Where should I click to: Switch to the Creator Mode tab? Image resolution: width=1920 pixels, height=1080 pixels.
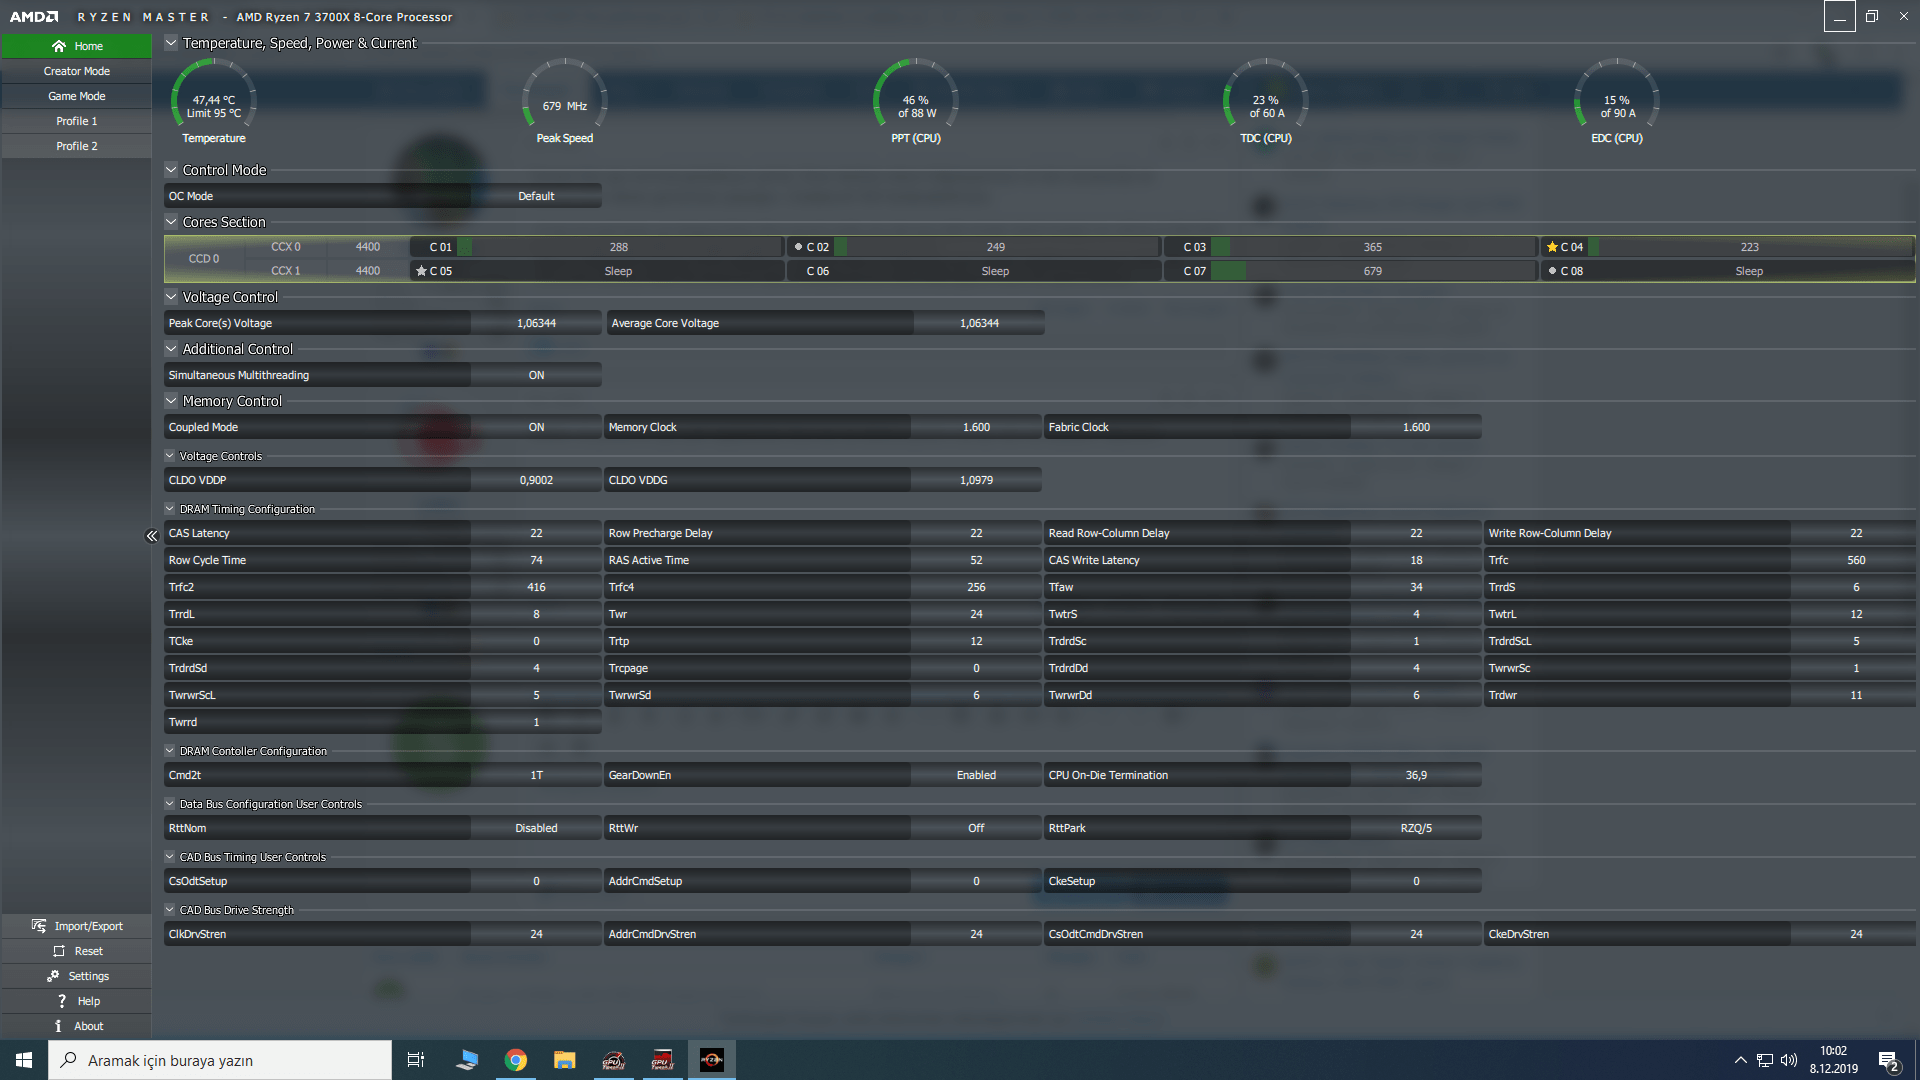(x=76, y=71)
